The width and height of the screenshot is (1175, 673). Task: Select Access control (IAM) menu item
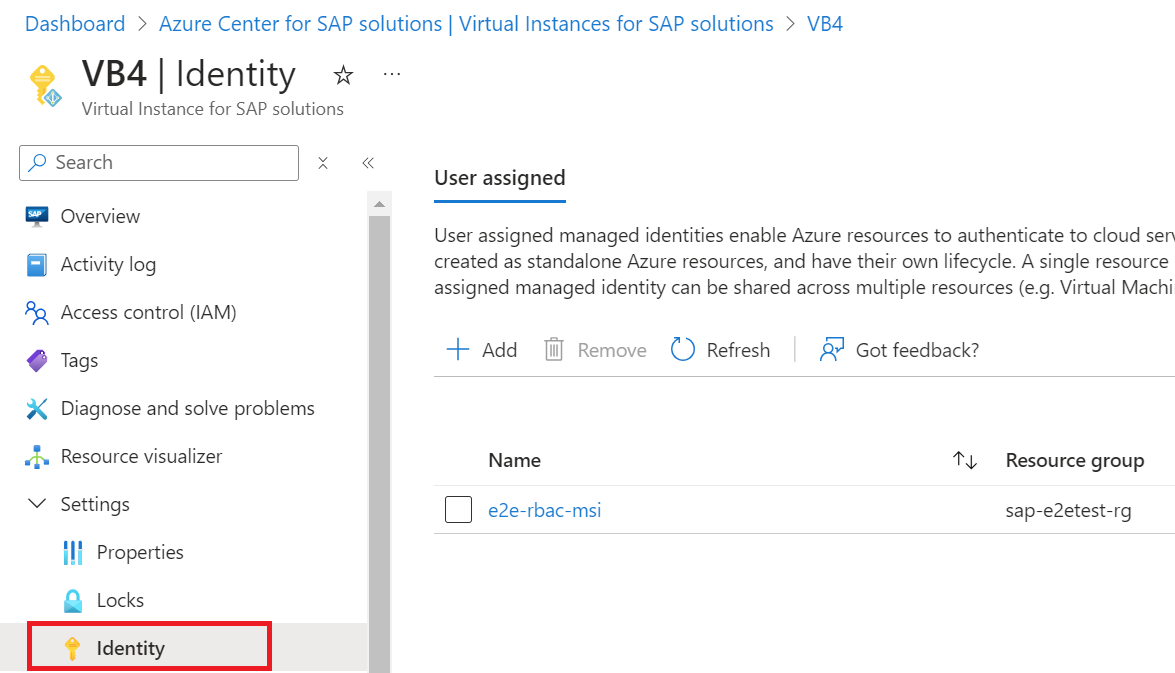tap(148, 312)
